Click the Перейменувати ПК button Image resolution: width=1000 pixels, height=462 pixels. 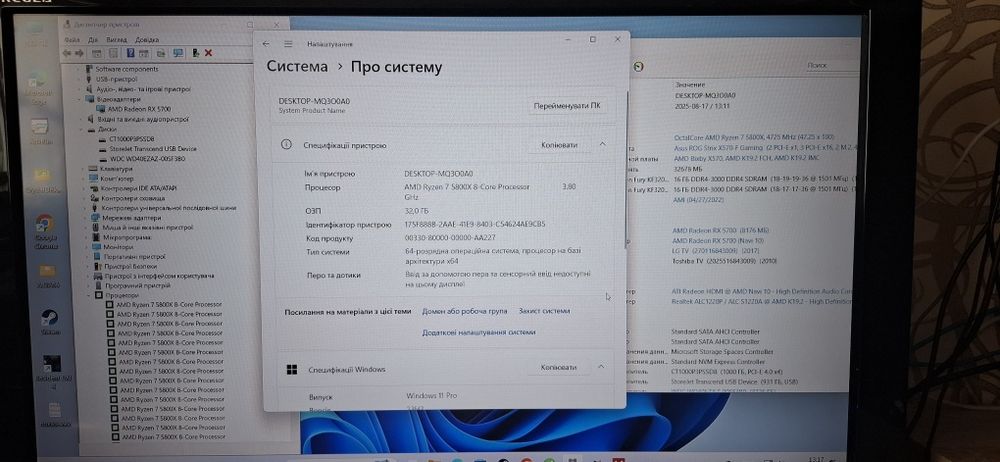568,106
